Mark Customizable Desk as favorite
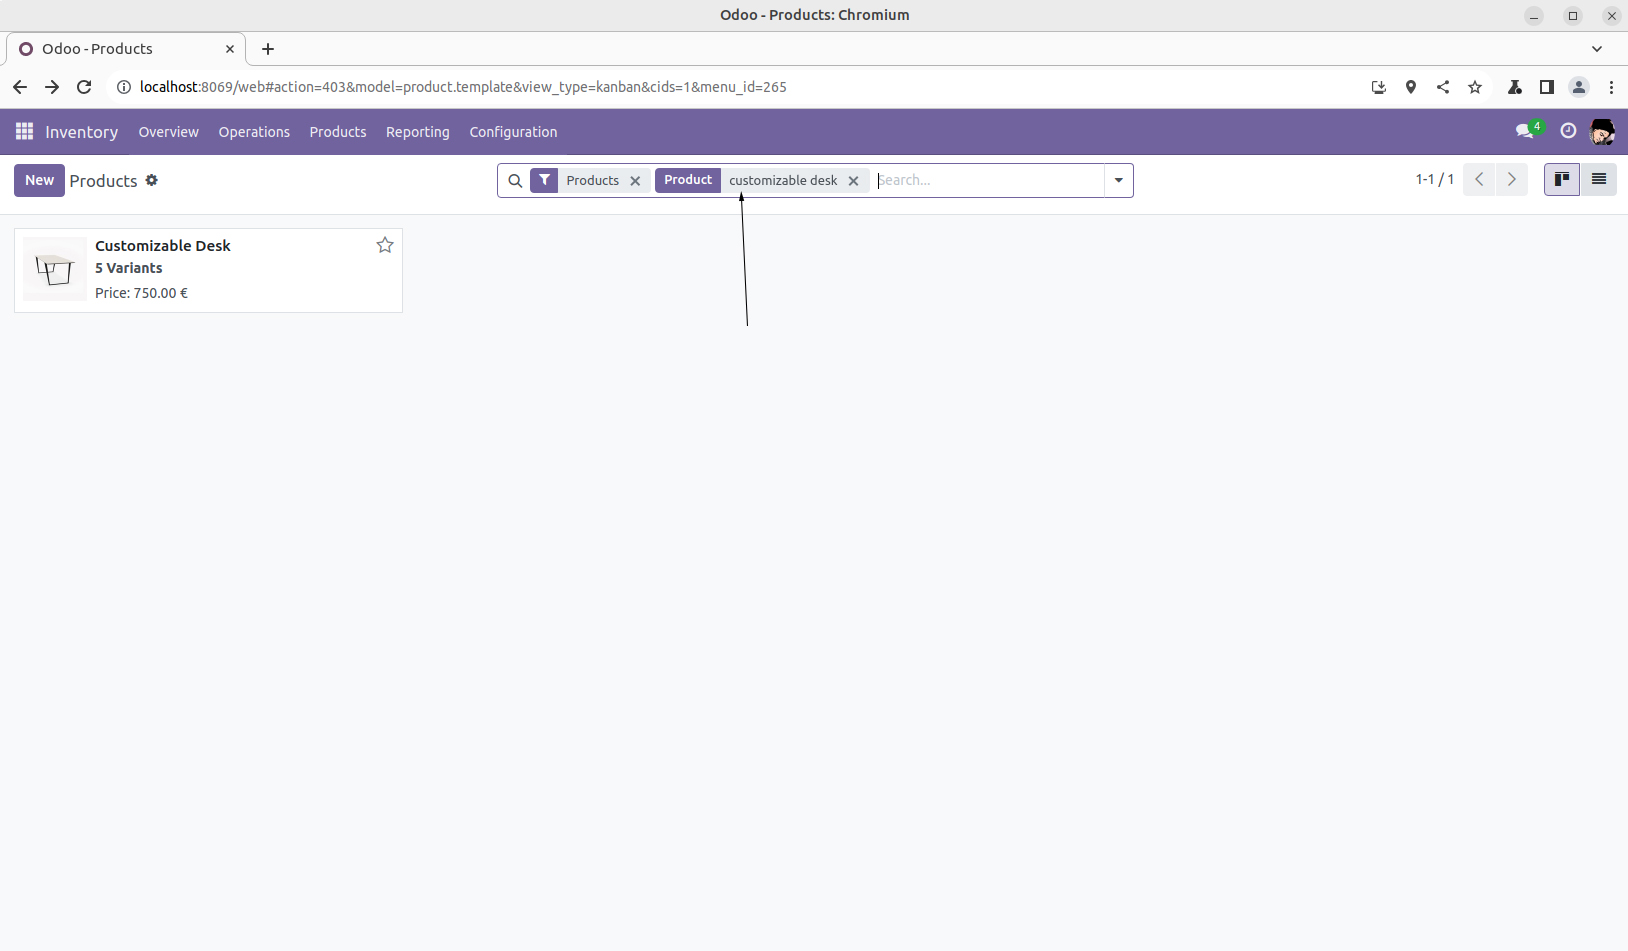 pyautogui.click(x=385, y=245)
